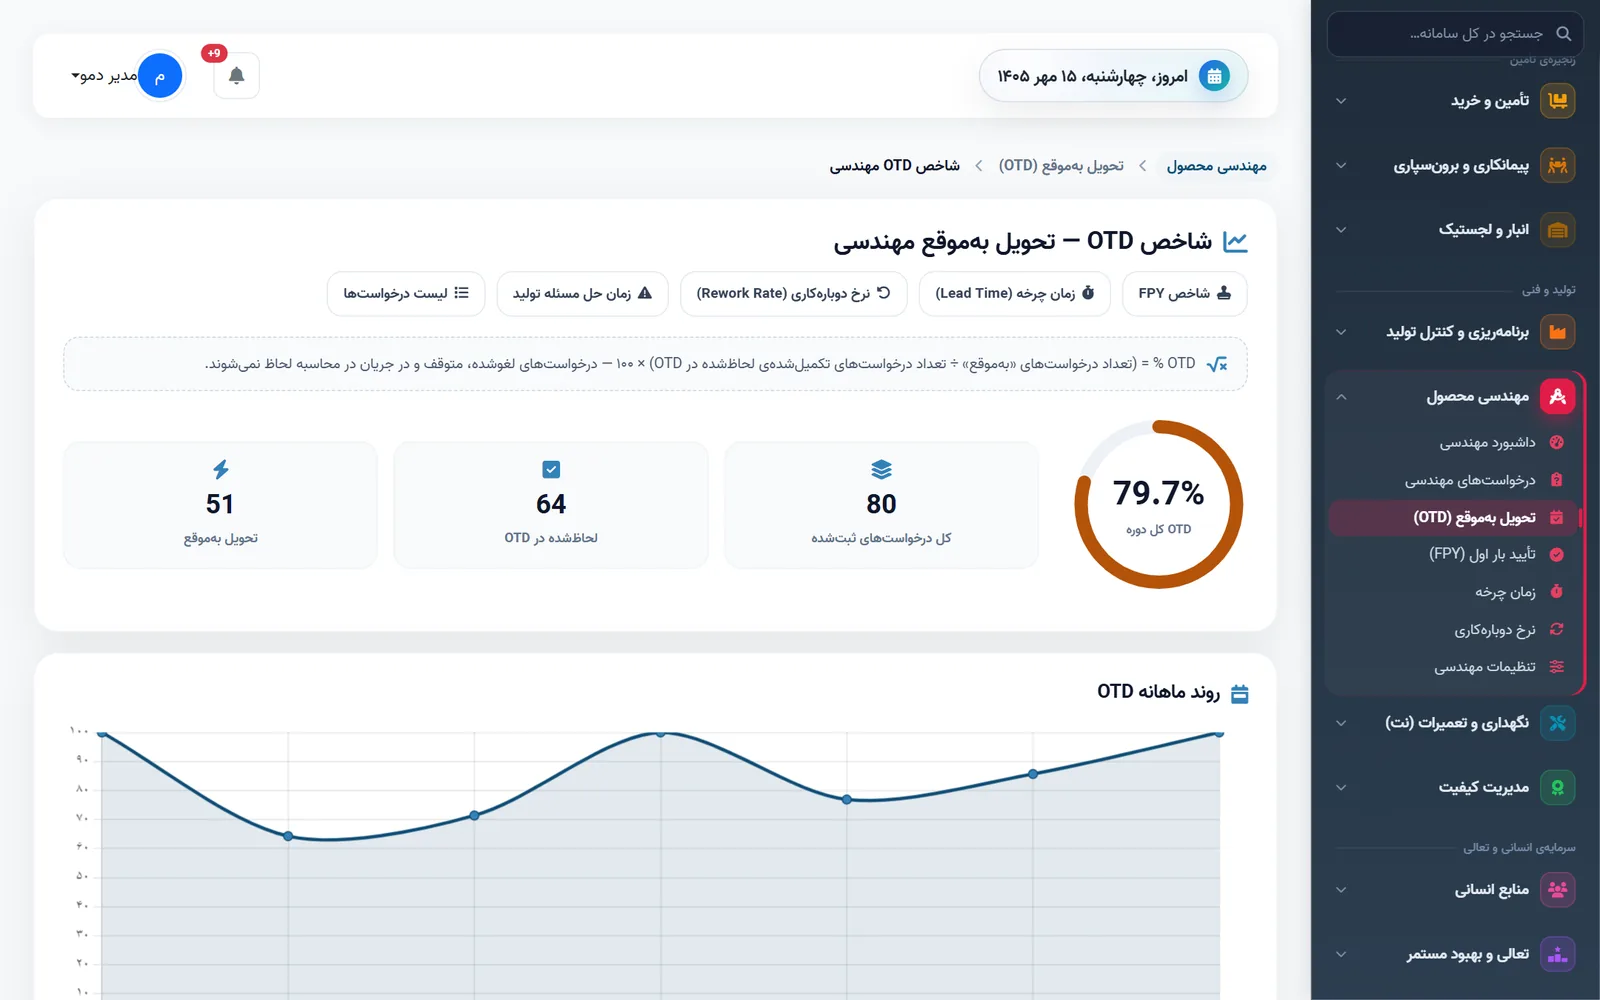Click the مهندسی محصول compass icon
The width and height of the screenshot is (1600, 1000).
[x=1557, y=397]
